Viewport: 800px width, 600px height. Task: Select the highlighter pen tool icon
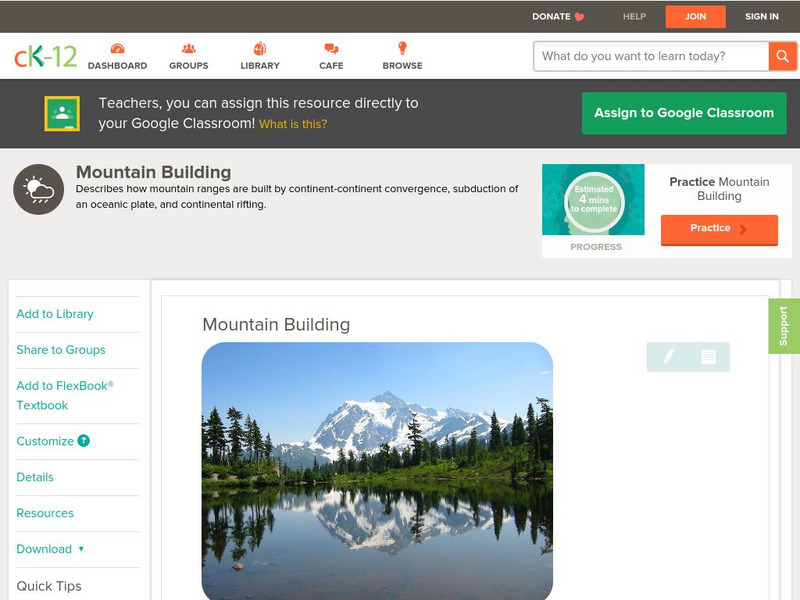[668, 356]
